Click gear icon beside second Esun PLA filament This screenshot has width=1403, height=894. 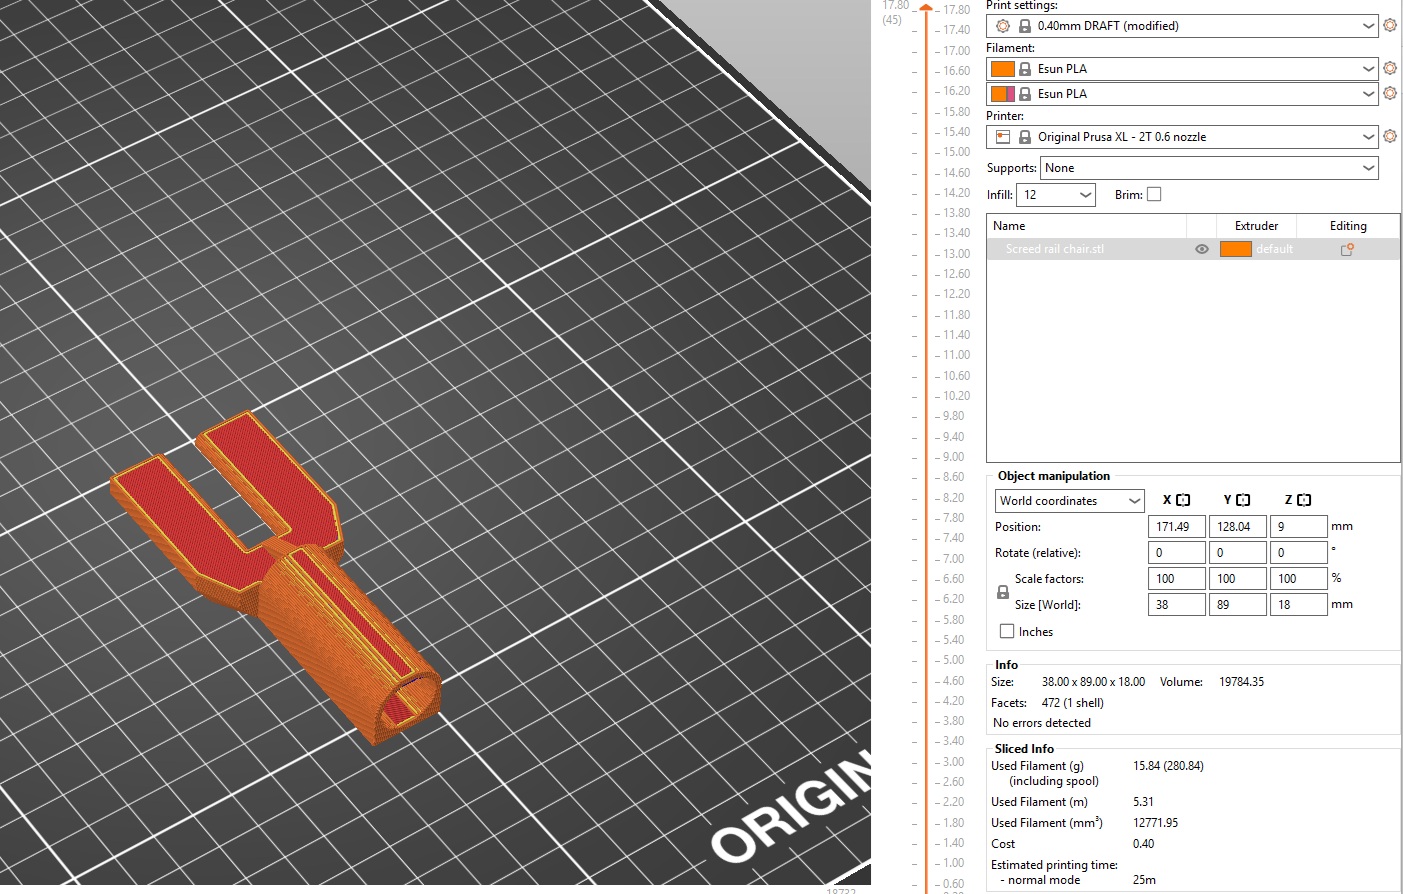pyautogui.click(x=1390, y=93)
